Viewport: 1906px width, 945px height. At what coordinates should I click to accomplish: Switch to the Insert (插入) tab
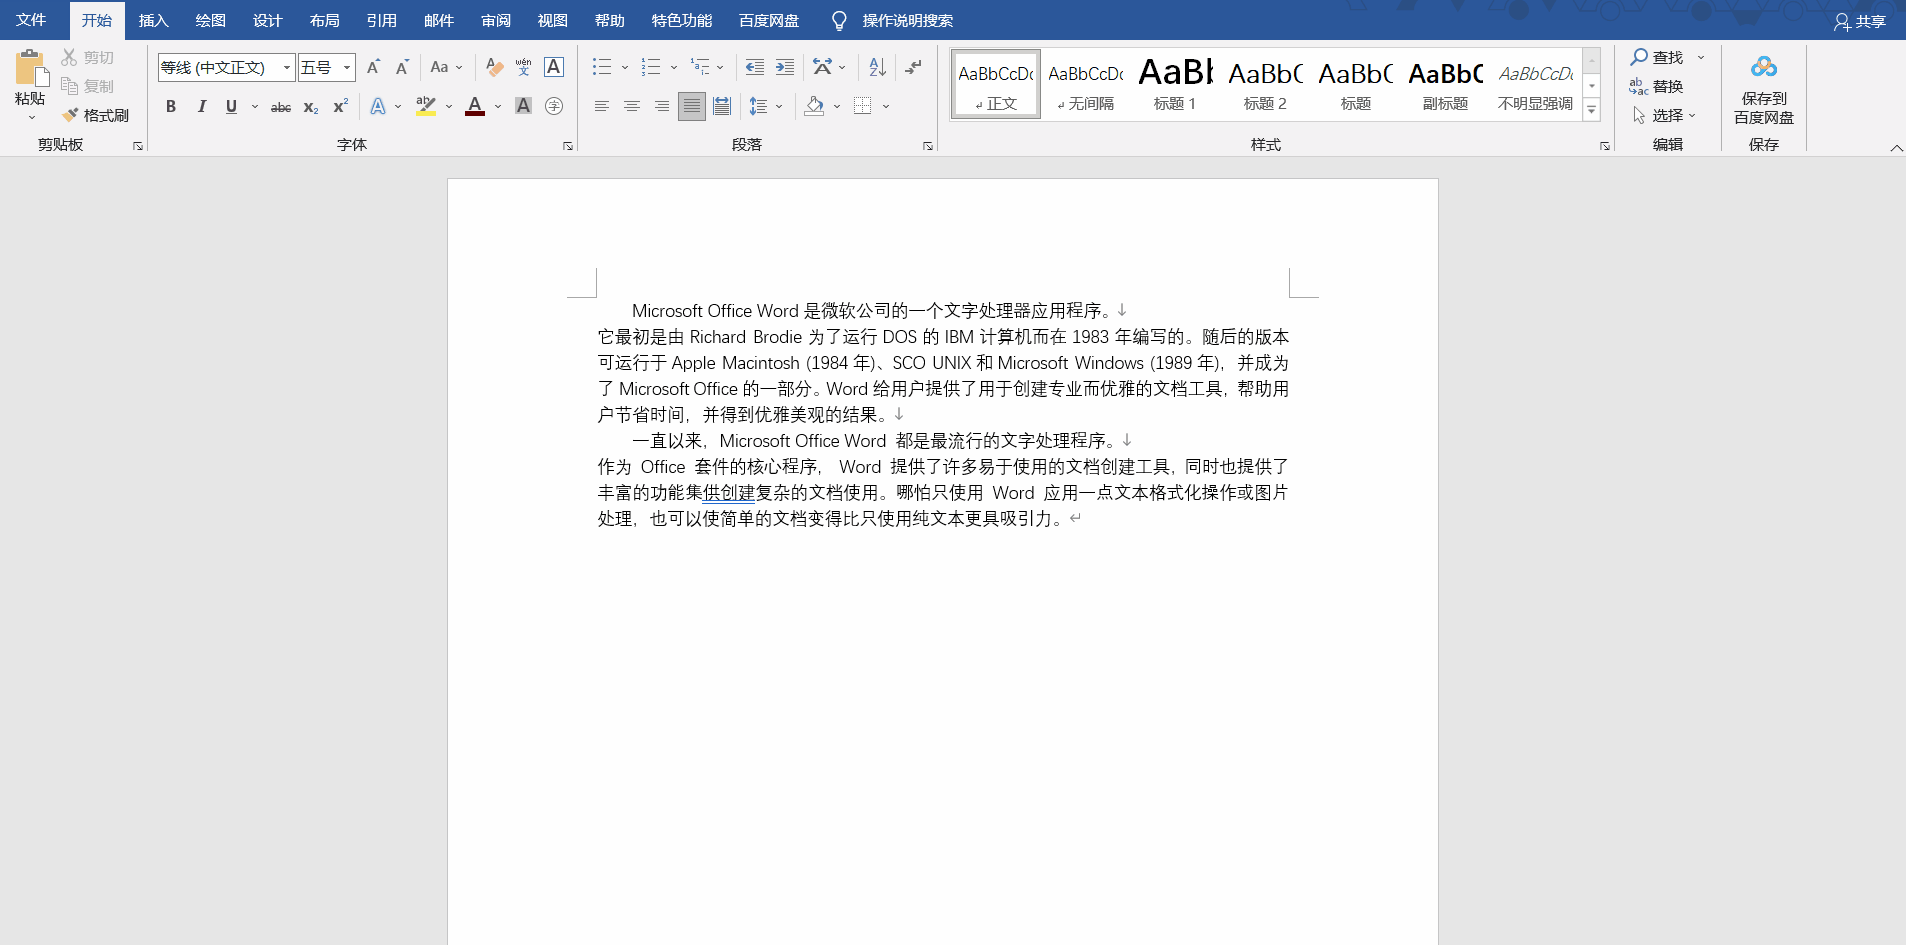click(x=153, y=20)
